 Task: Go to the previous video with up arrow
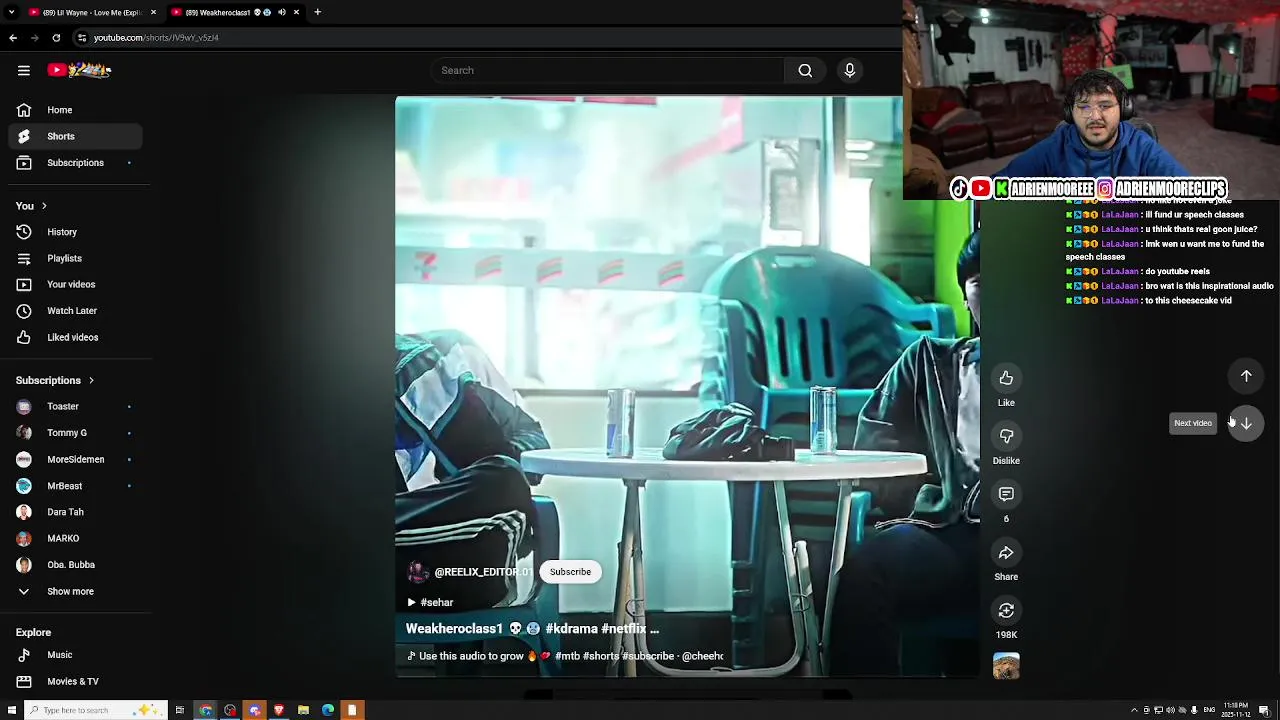click(x=1246, y=376)
